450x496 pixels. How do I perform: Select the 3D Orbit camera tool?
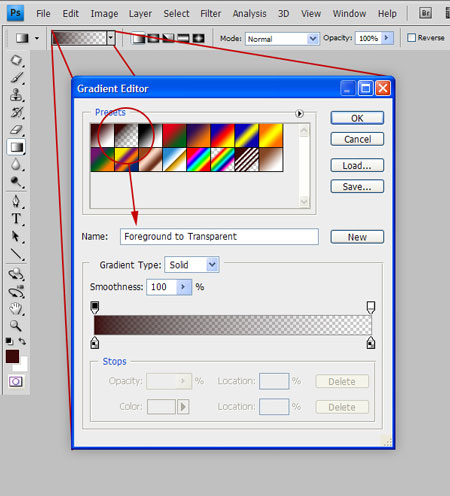(x=16, y=292)
